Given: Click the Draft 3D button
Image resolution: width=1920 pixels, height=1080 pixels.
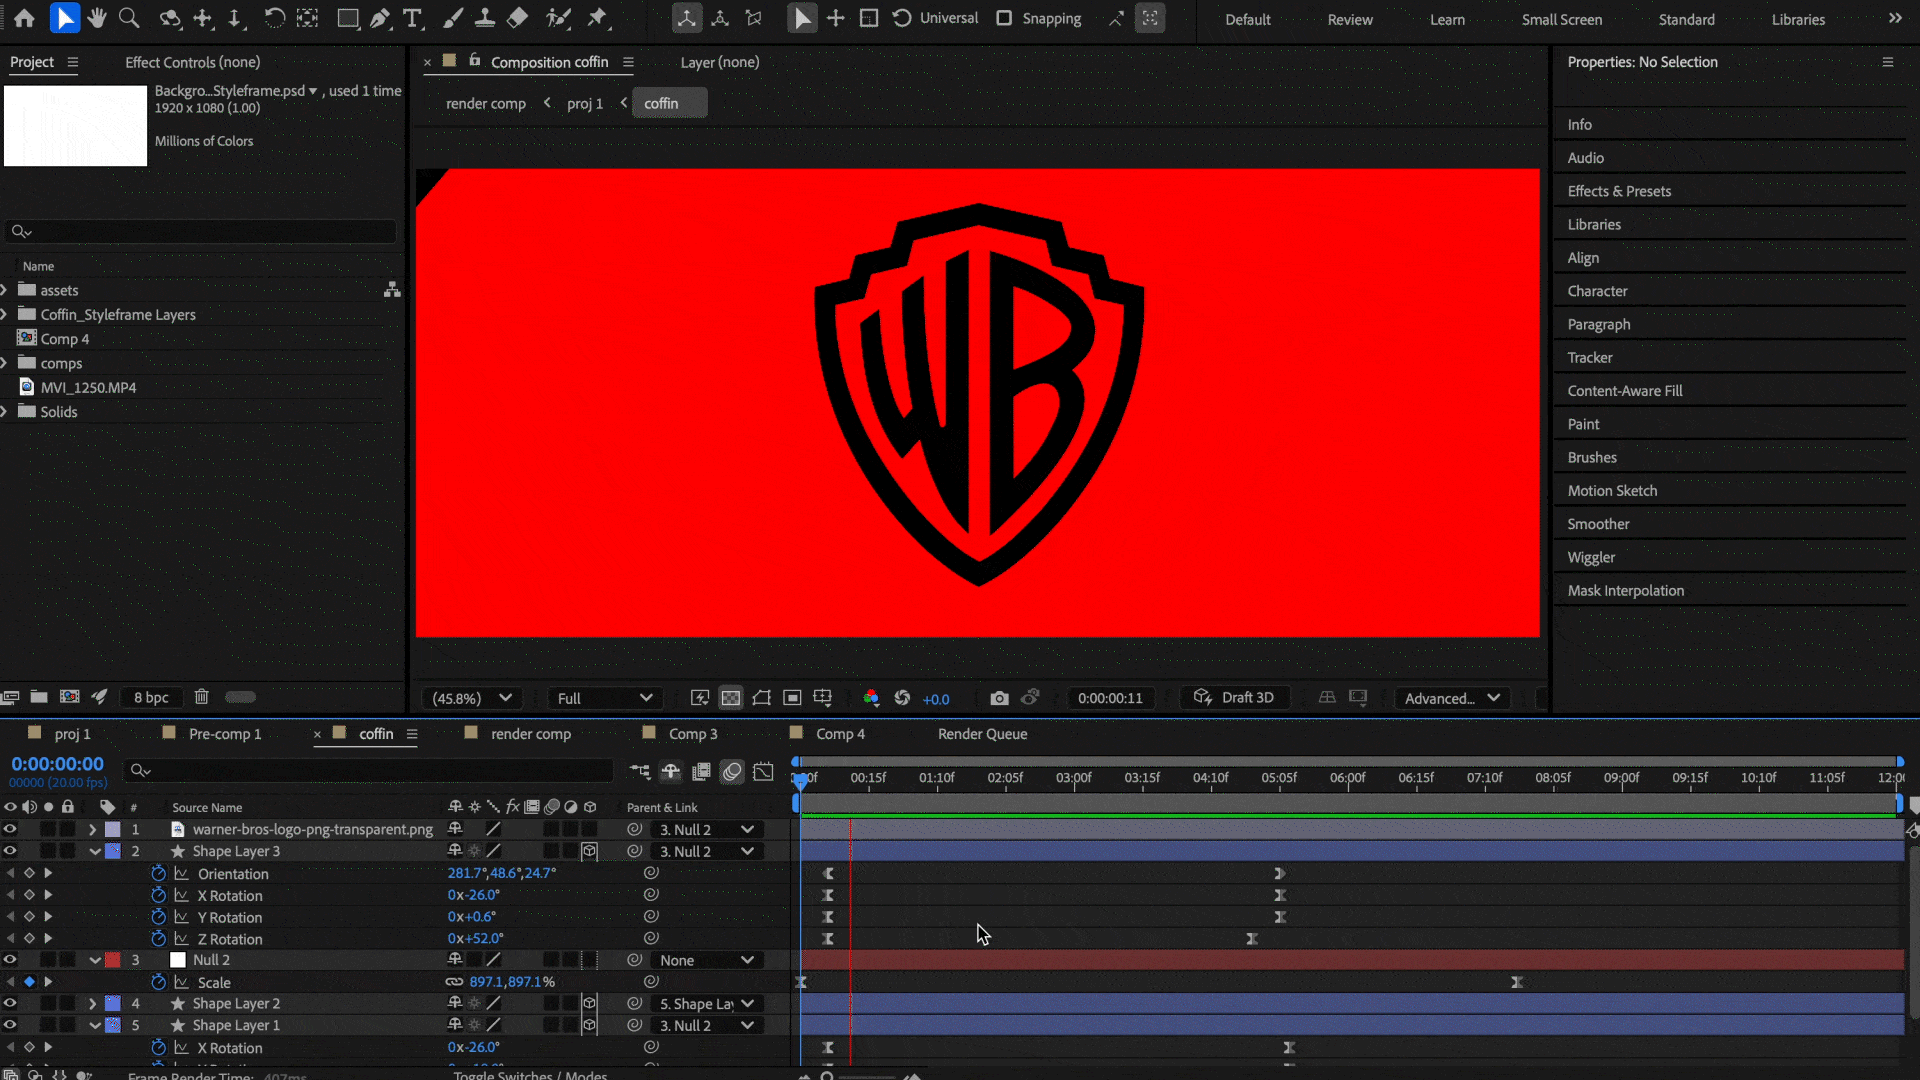Looking at the screenshot, I should [1235, 698].
